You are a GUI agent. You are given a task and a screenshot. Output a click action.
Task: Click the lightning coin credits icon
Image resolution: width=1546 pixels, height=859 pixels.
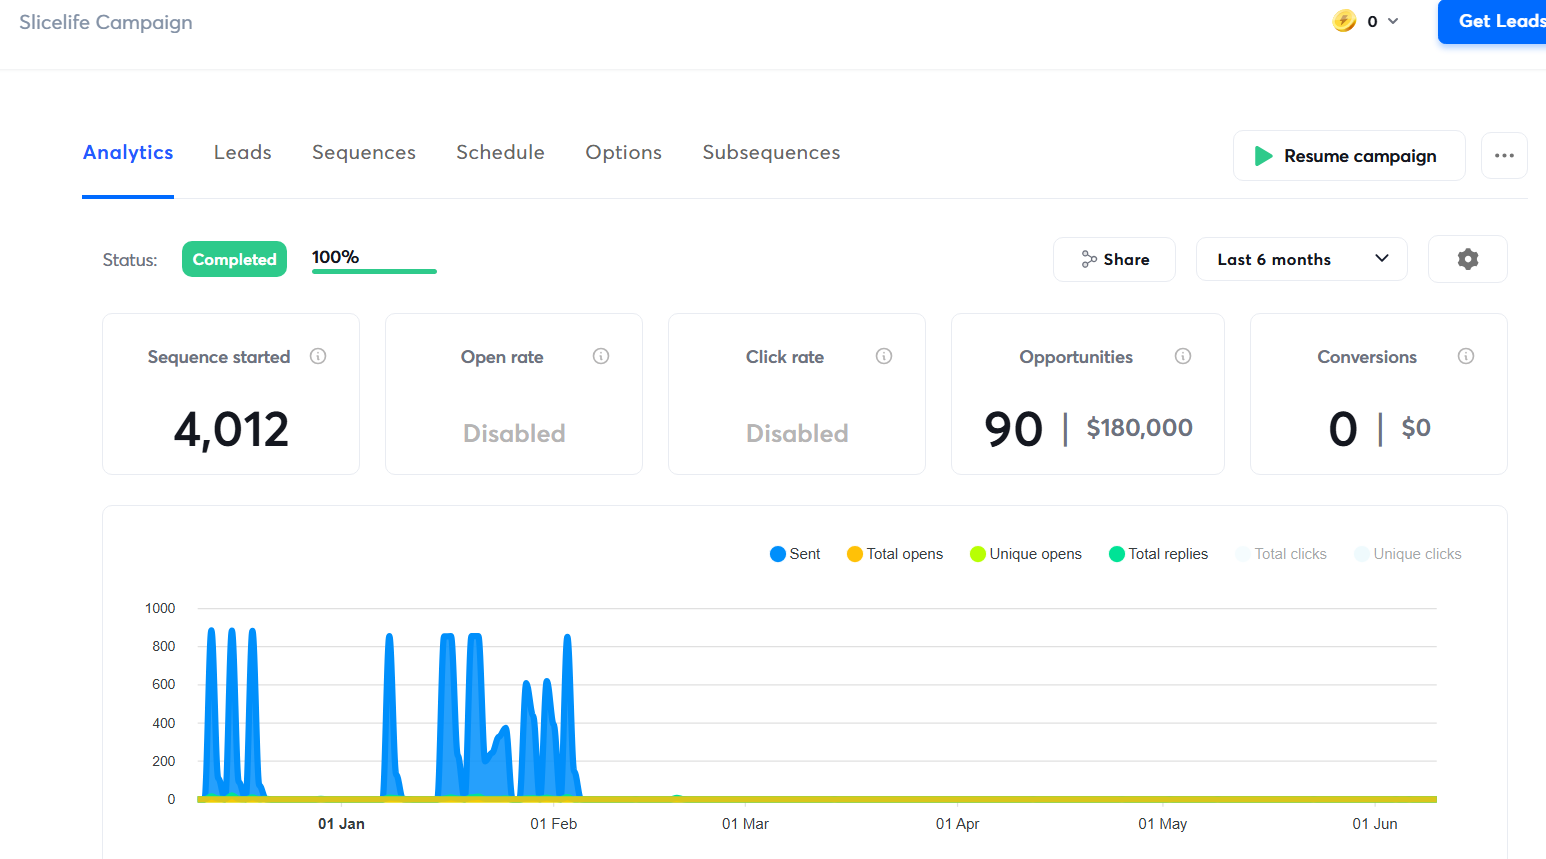1344,21
